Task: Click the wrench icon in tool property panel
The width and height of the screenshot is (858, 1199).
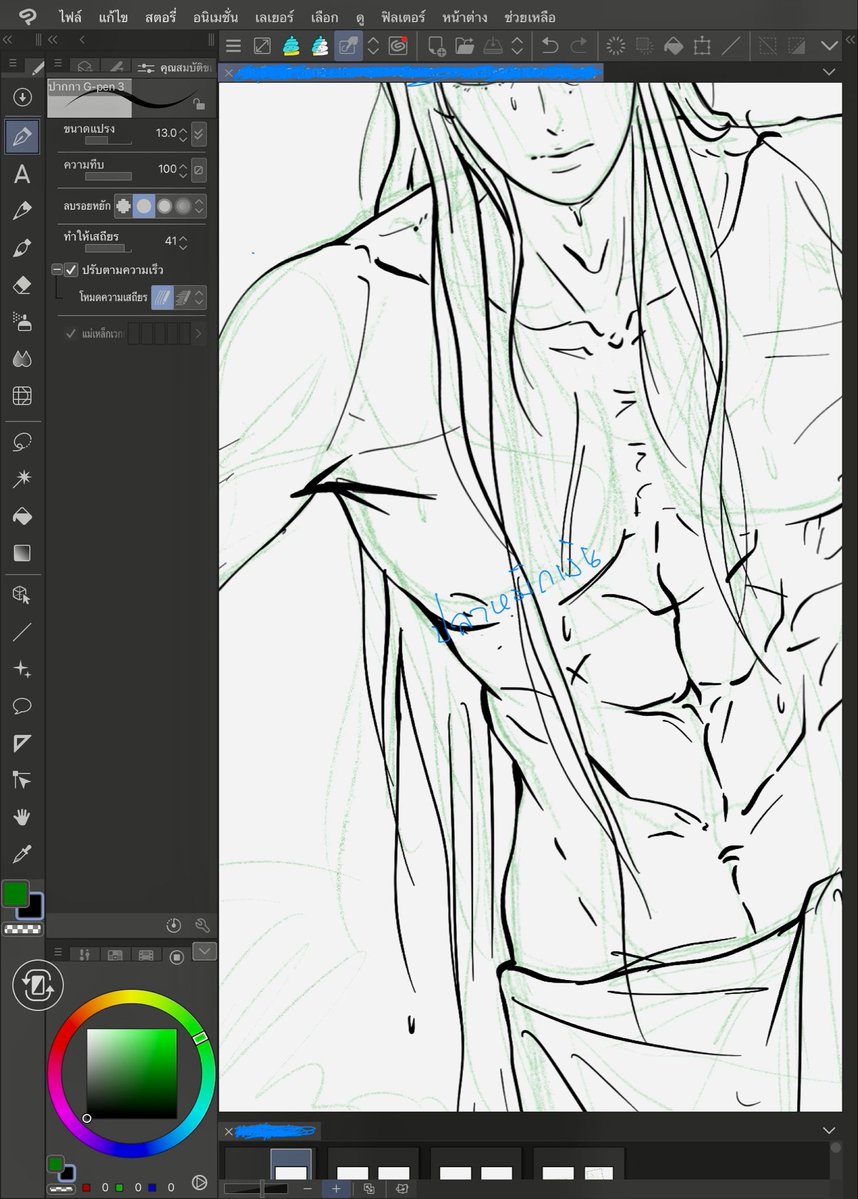Action: click(x=203, y=925)
